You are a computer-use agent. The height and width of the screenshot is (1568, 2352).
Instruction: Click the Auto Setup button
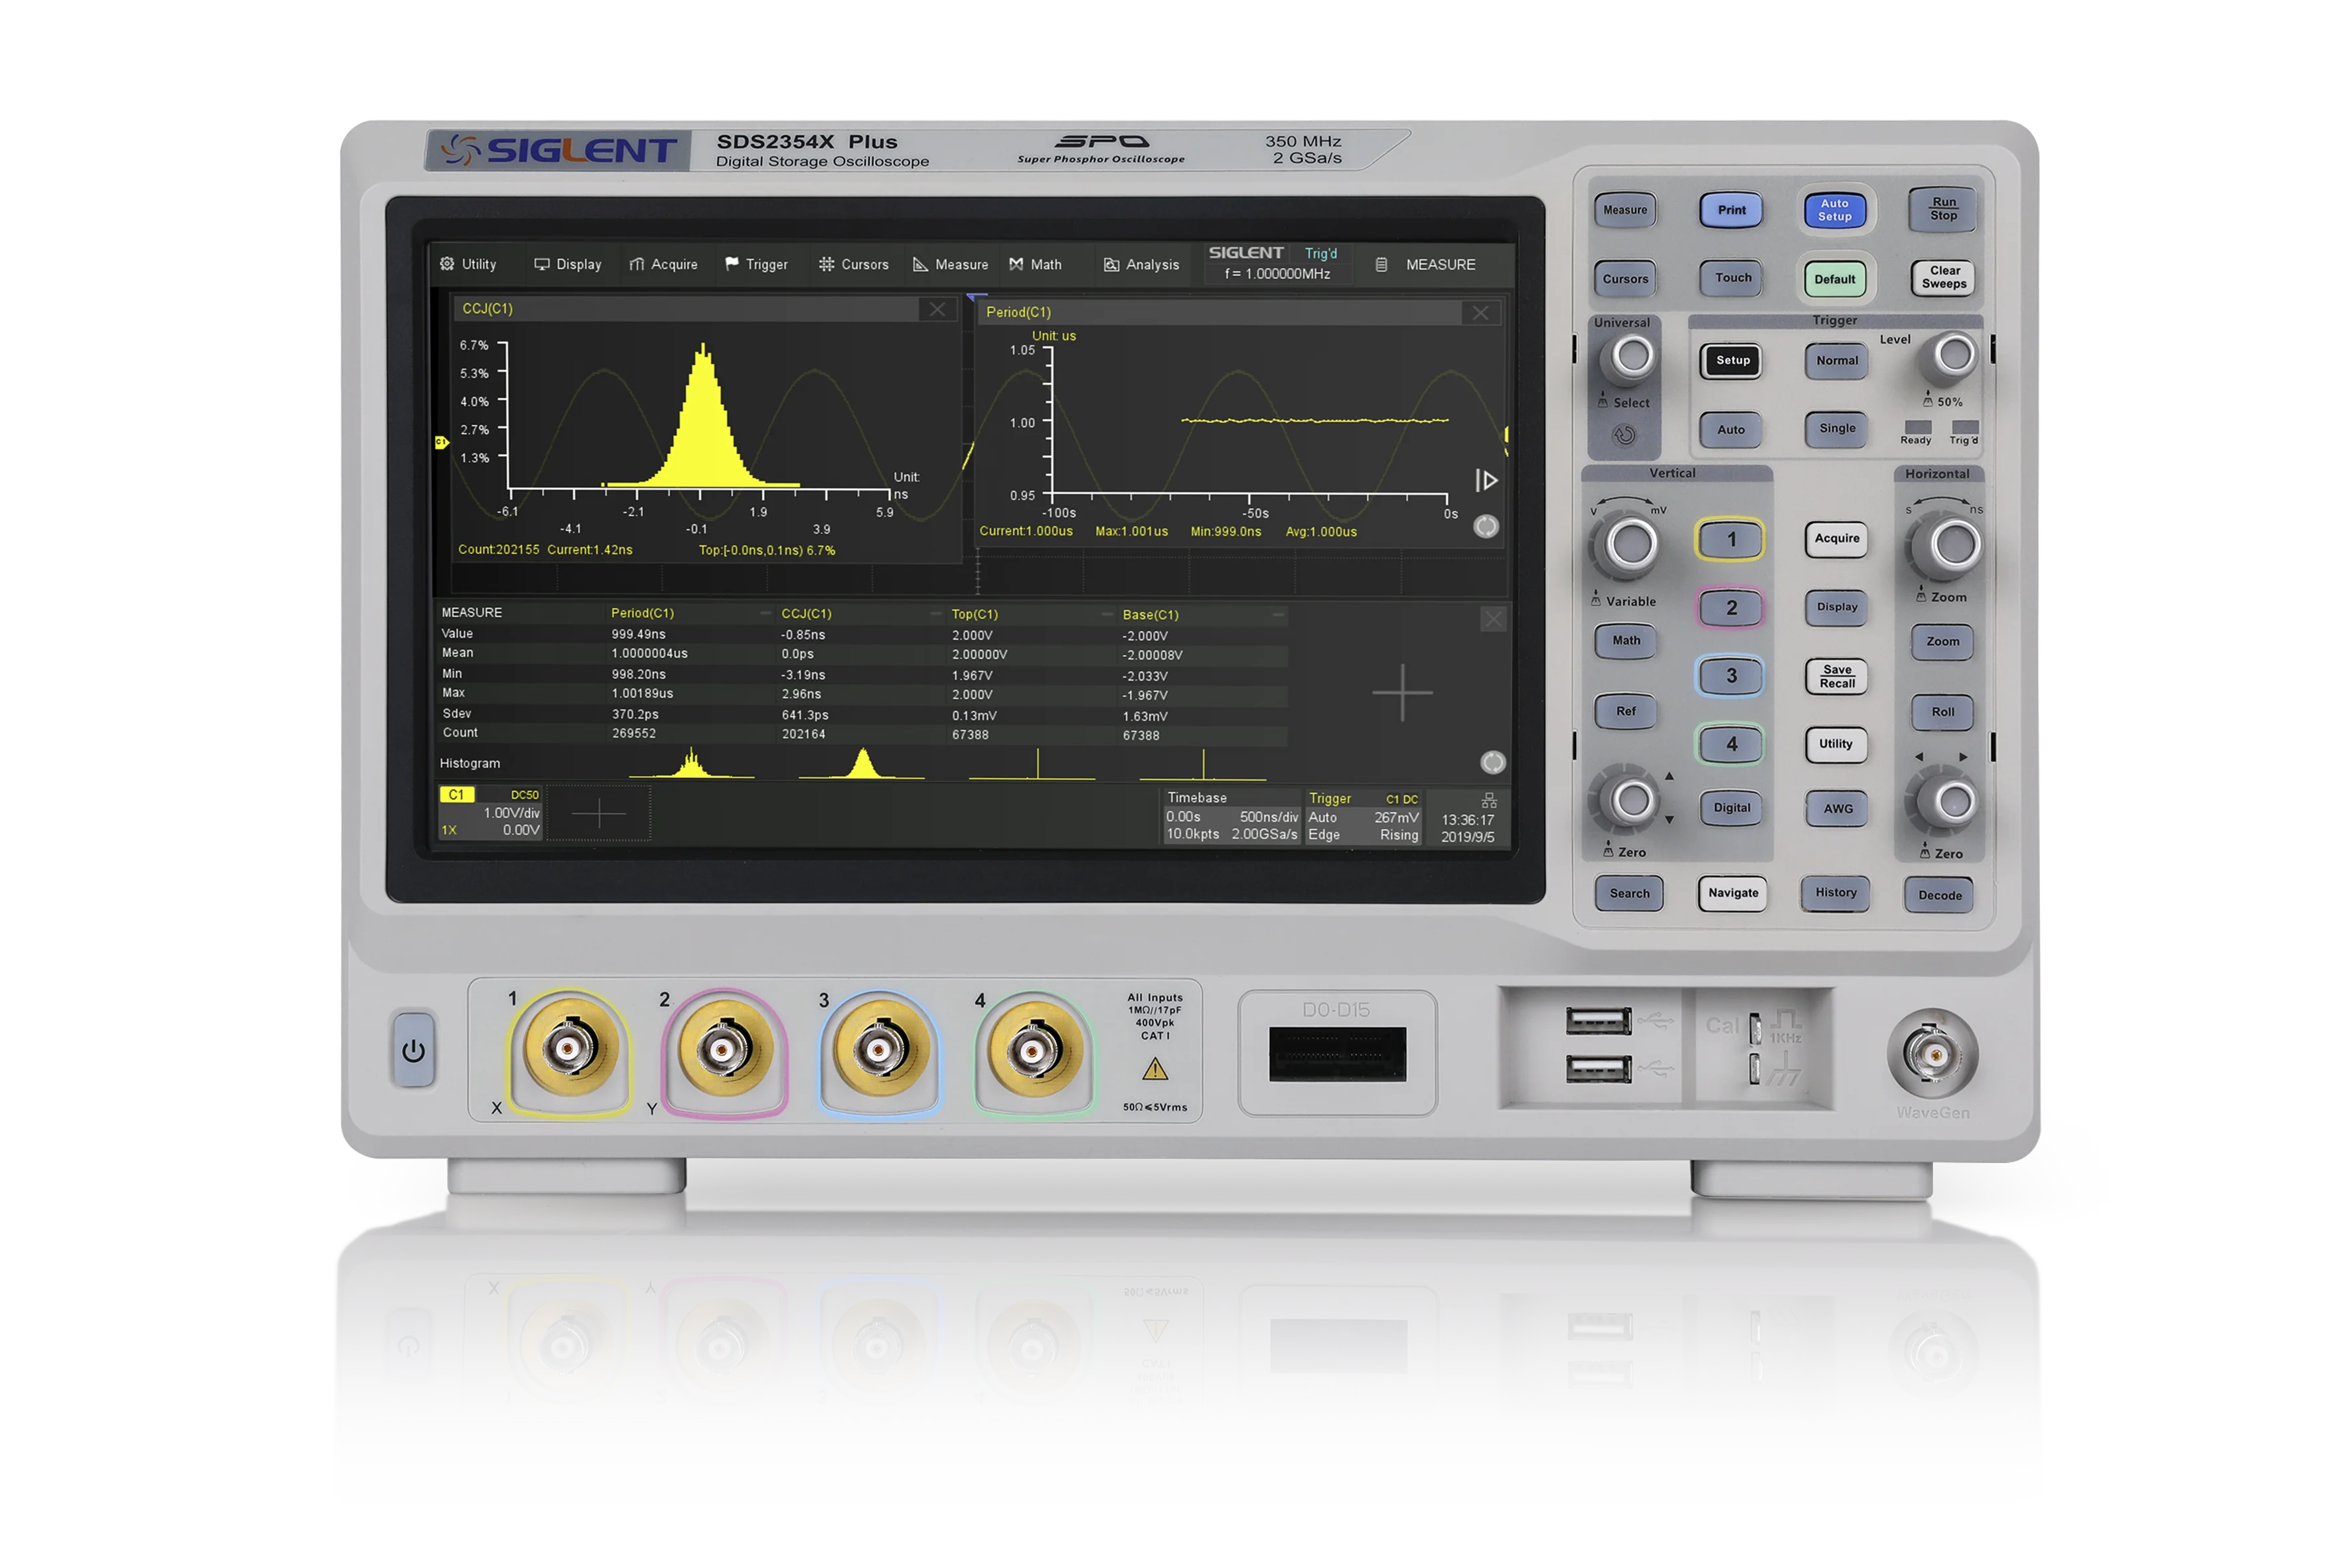1834,210
